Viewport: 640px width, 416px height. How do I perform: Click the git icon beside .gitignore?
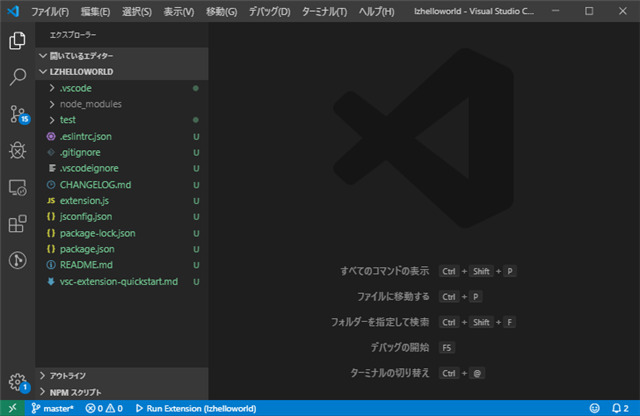point(51,152)
